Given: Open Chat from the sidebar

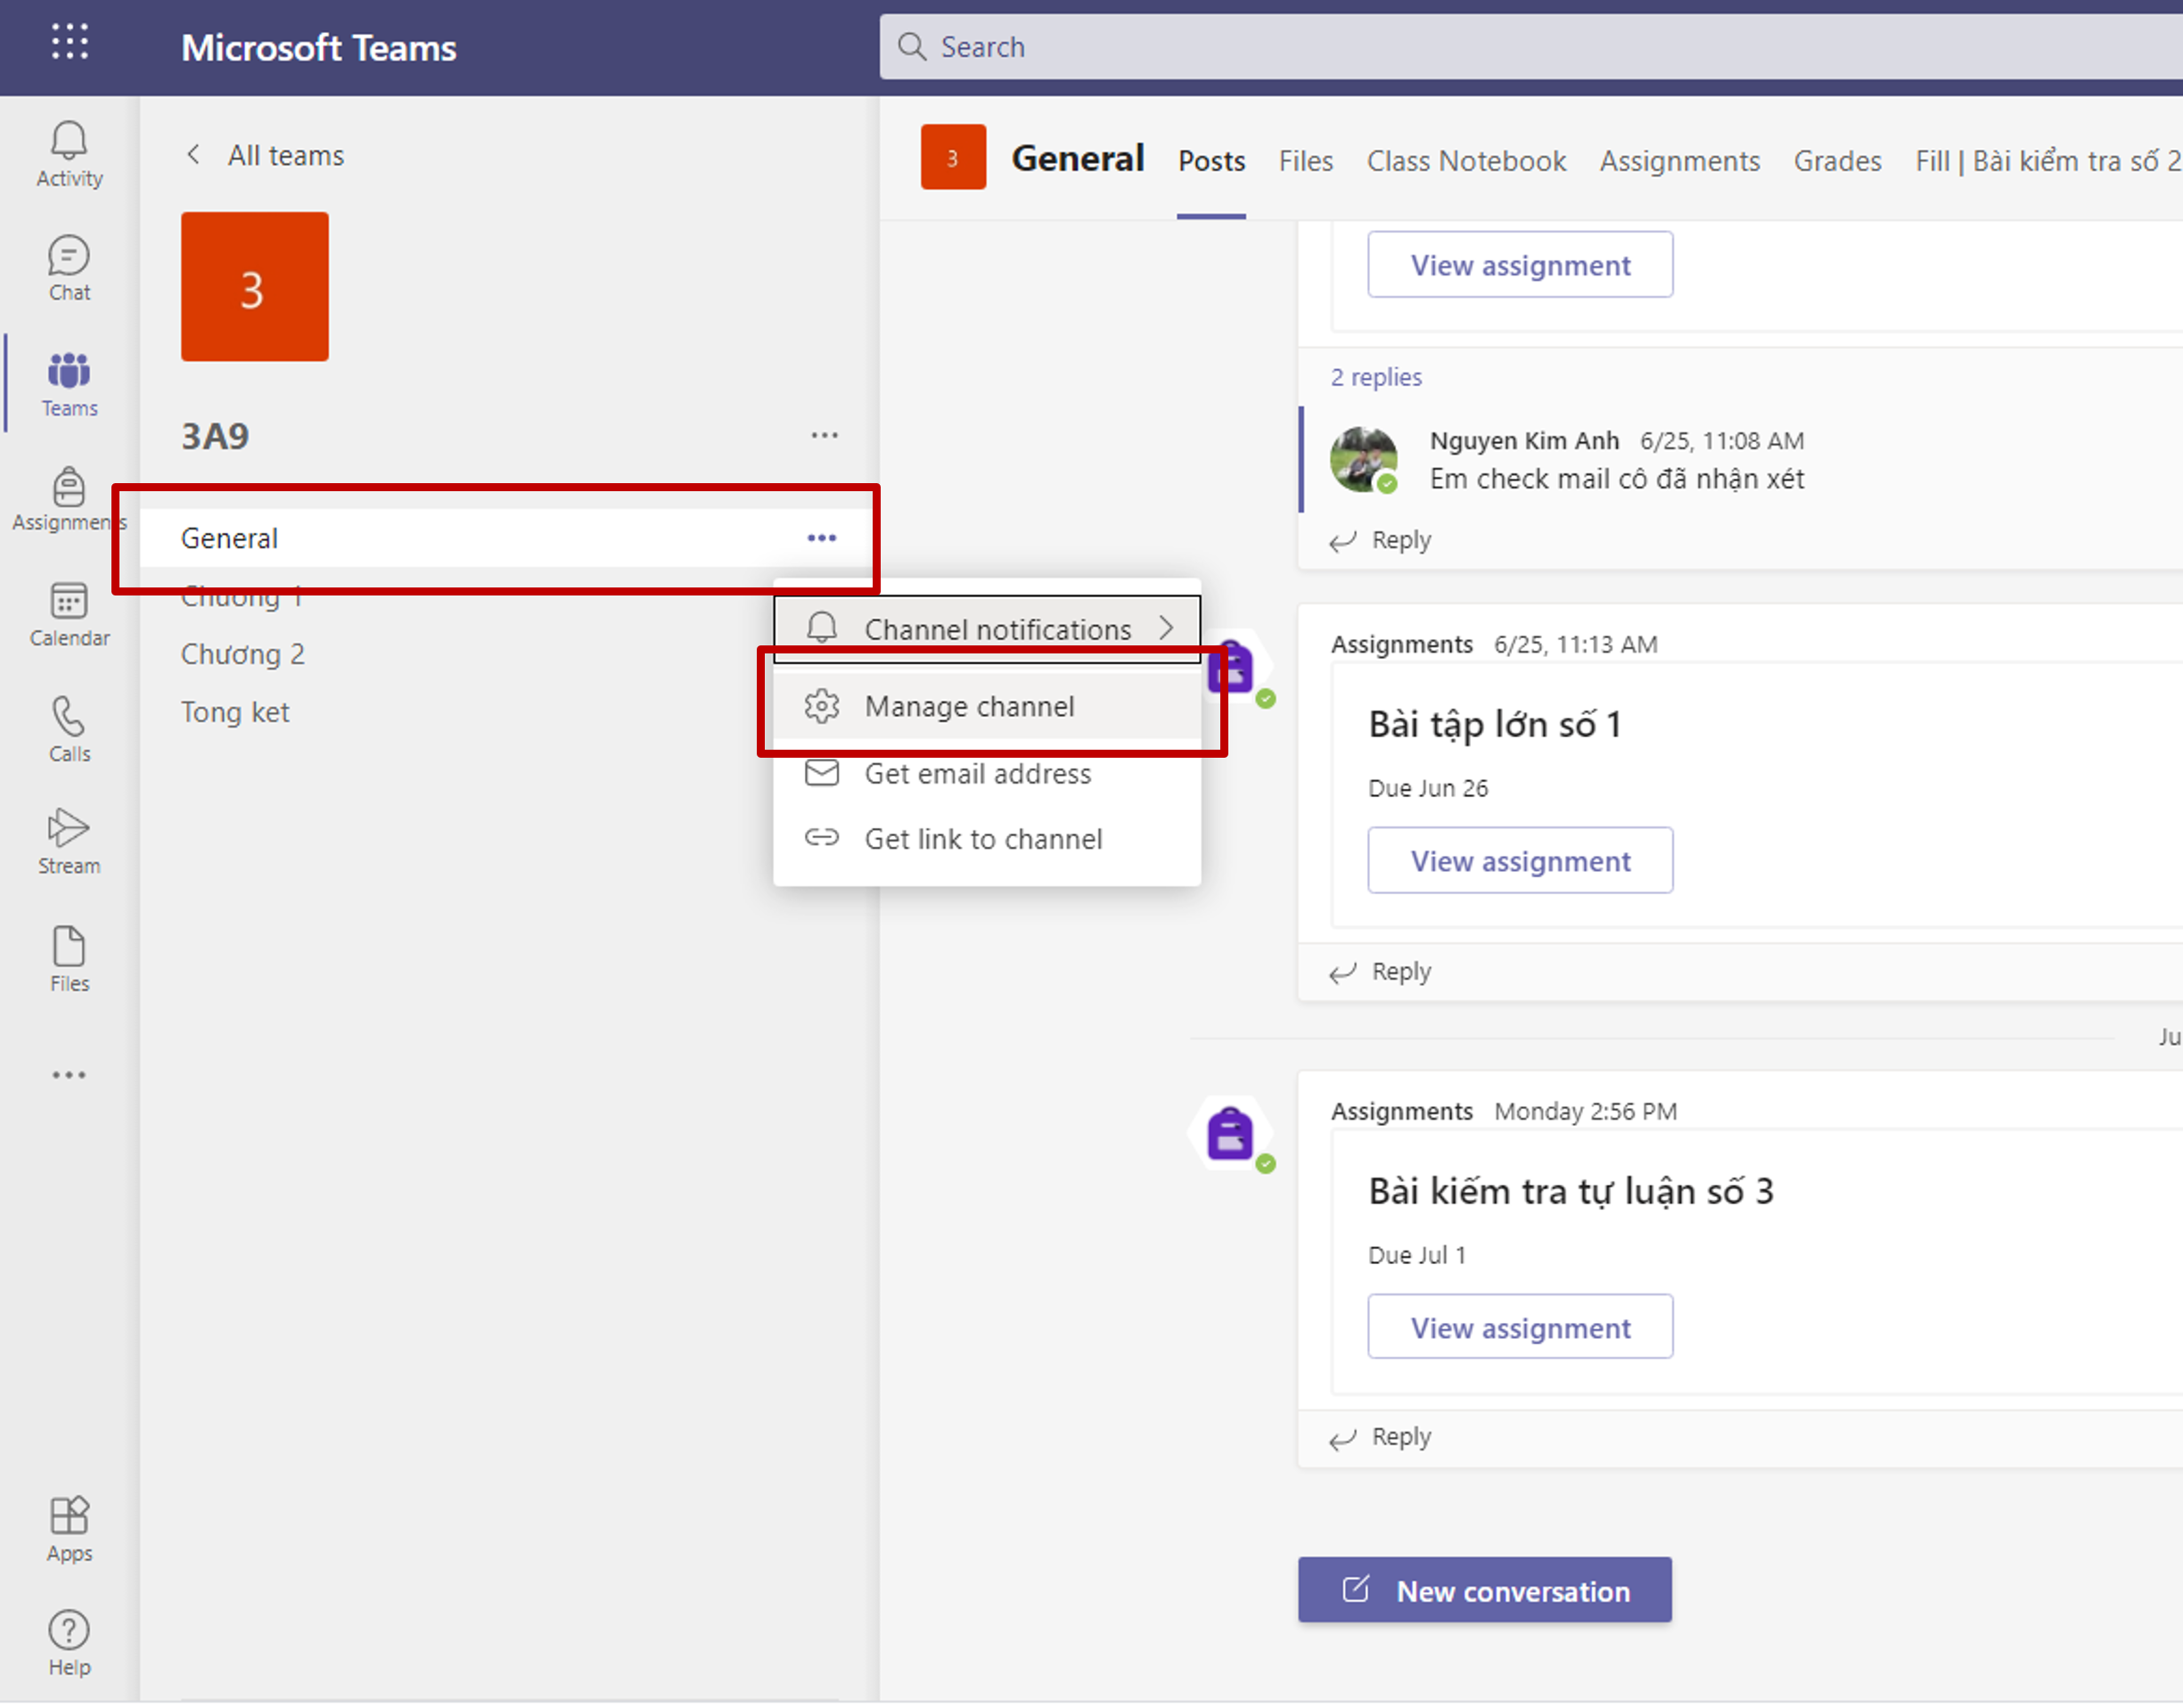Looking at the screenshot, I should pyautogui.click(x=69, y=268).
